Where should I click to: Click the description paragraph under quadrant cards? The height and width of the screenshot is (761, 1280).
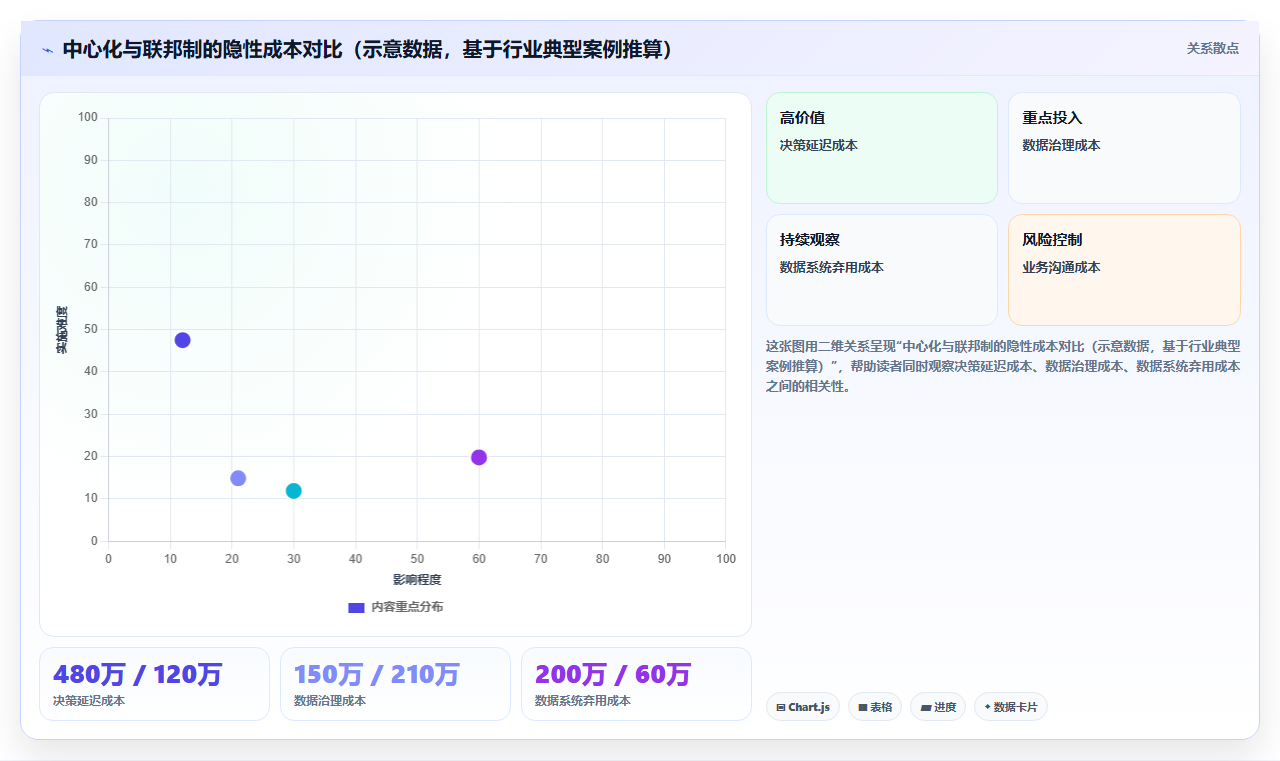(1003, 366)
